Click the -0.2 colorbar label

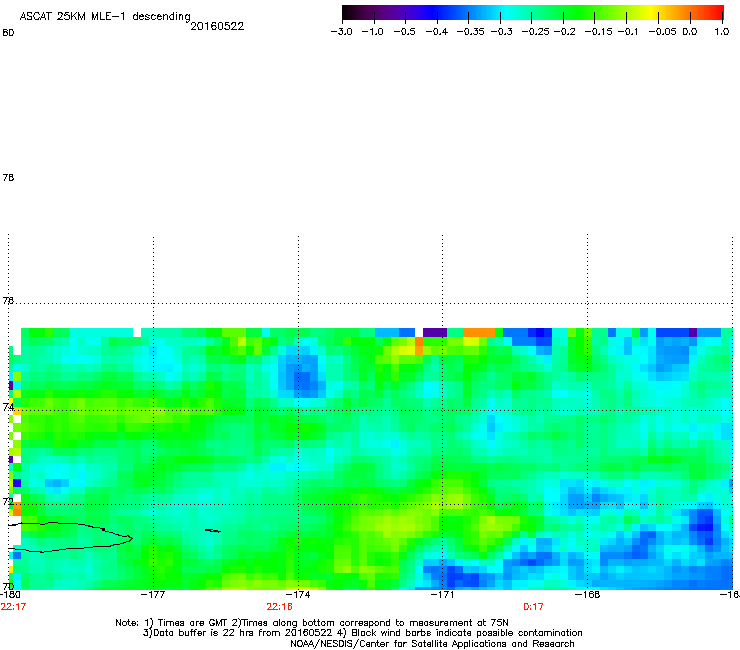(x=564, y=32)
